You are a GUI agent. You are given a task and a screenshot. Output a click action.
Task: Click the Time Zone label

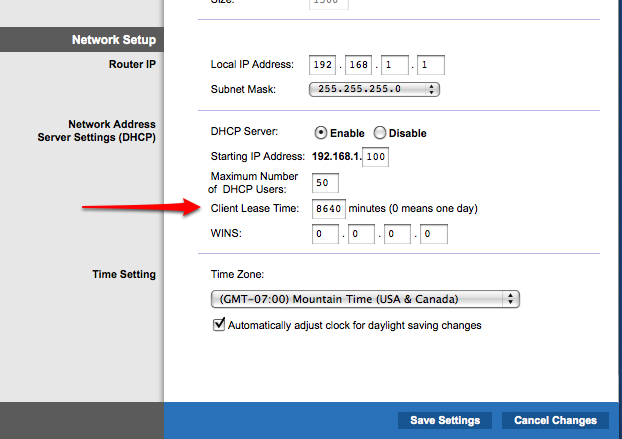click(x=237, y=274)
